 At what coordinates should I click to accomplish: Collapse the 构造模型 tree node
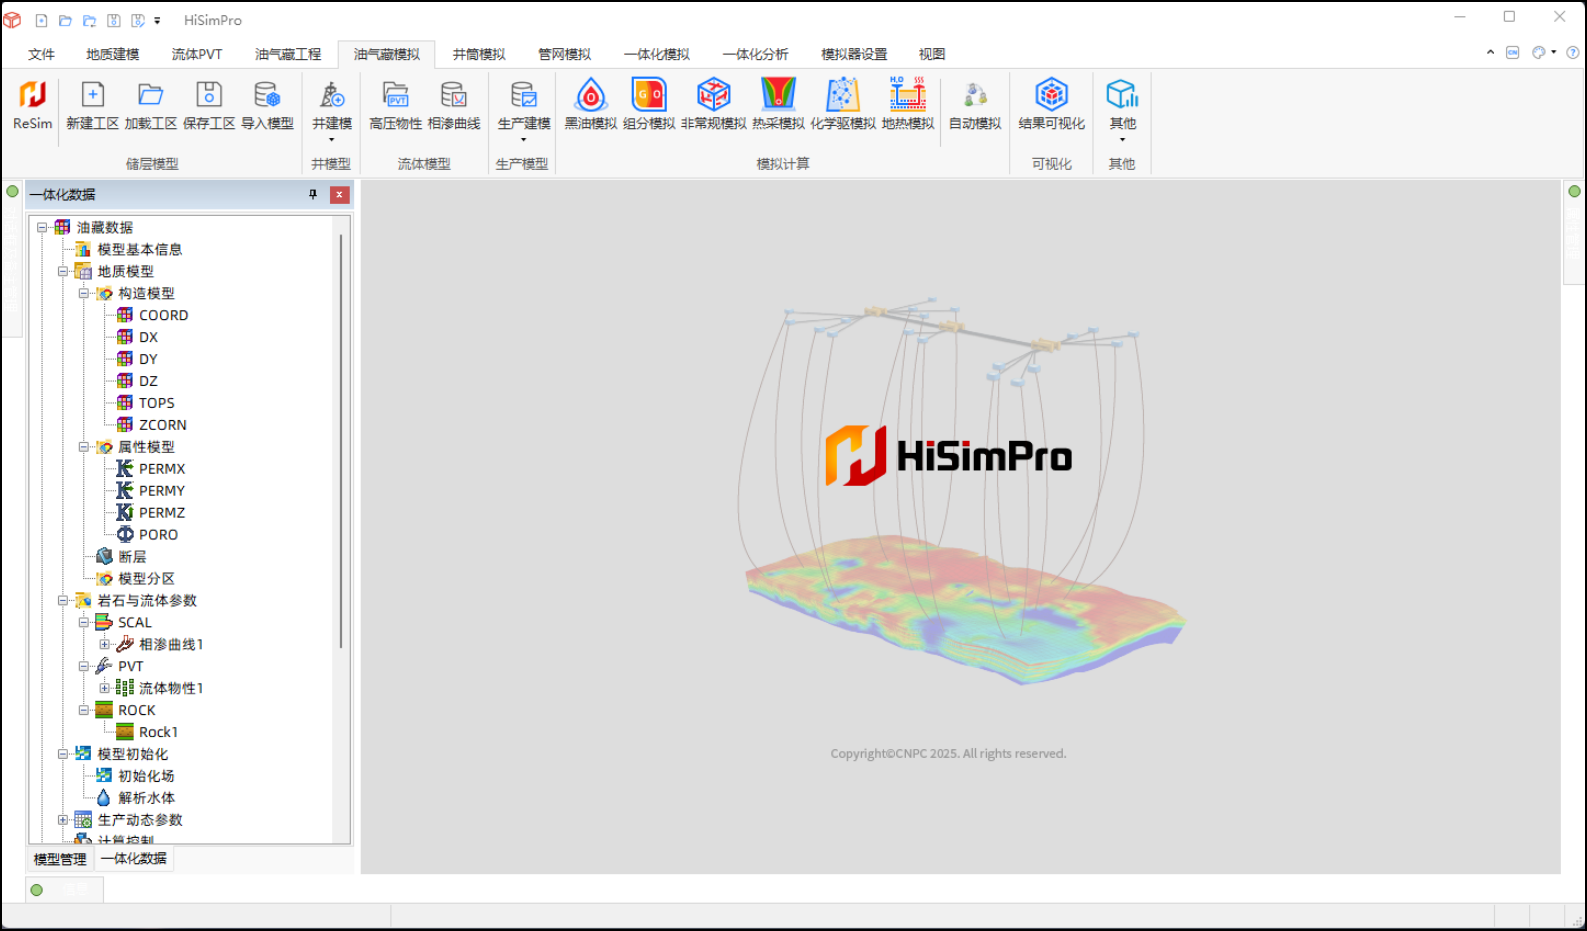(x=84, y=293)
